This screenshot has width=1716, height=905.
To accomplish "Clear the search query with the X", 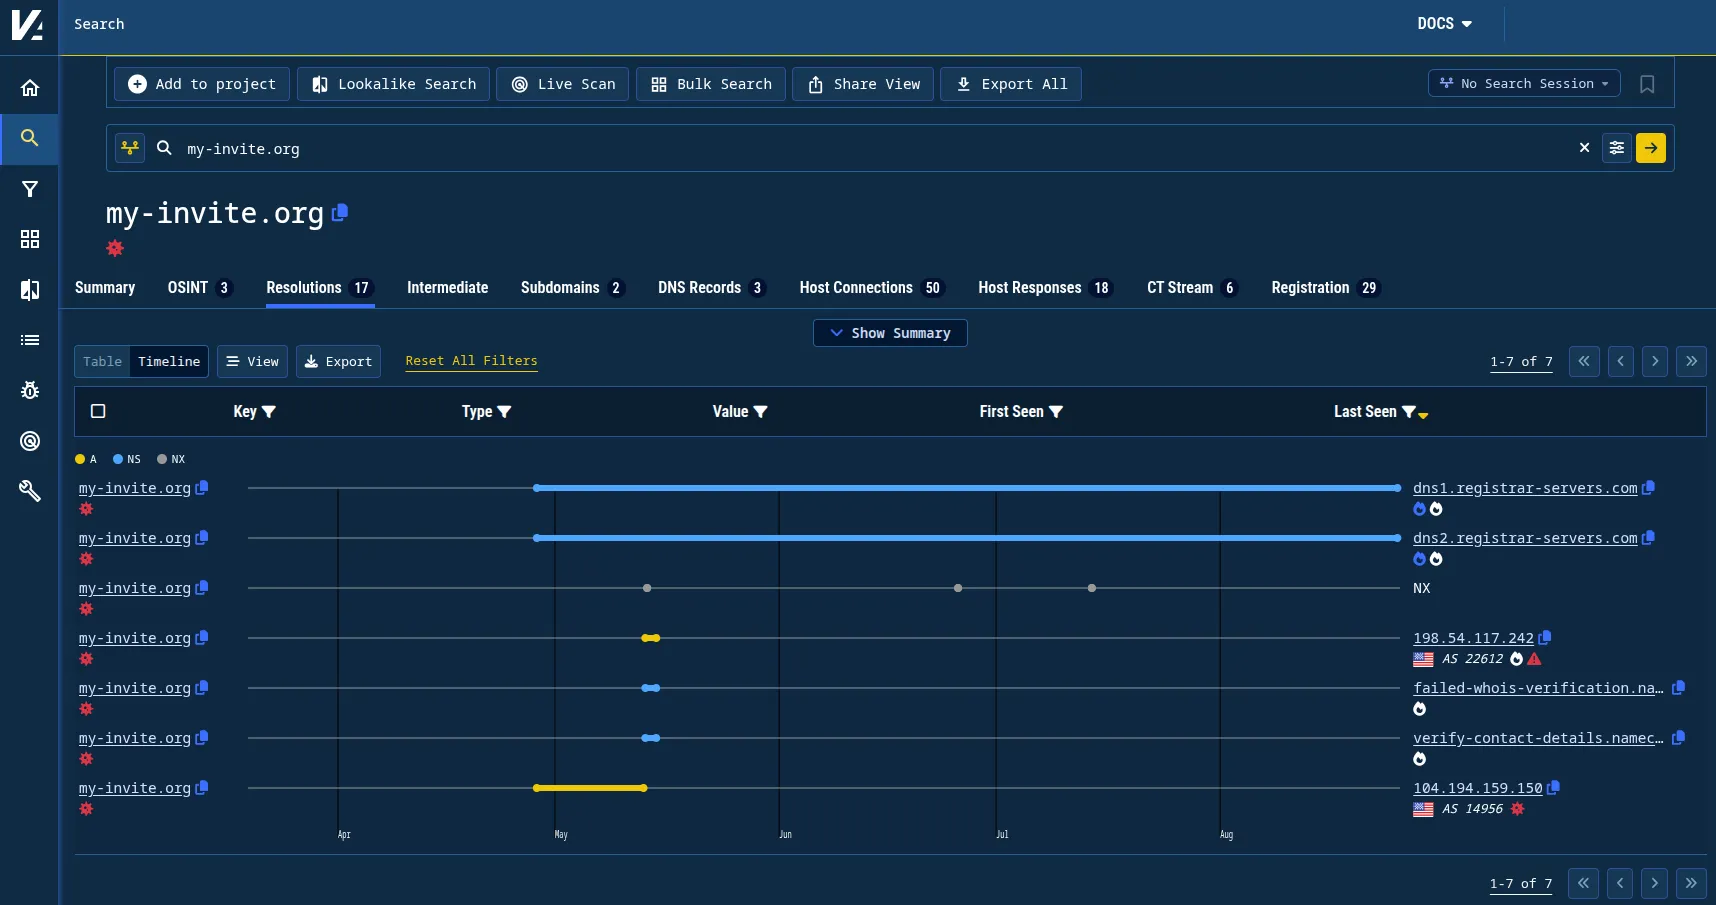I will (x=1584, y=148).
